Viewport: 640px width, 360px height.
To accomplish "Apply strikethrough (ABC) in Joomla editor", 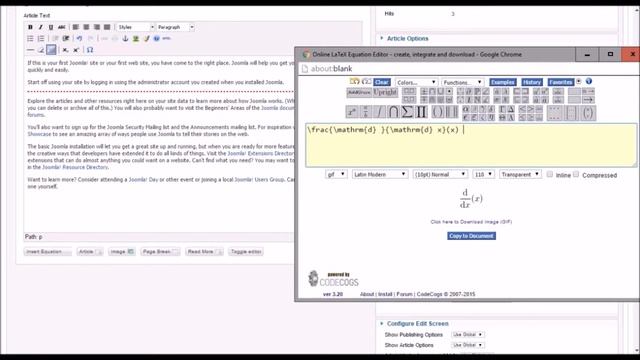I will 61,27.
